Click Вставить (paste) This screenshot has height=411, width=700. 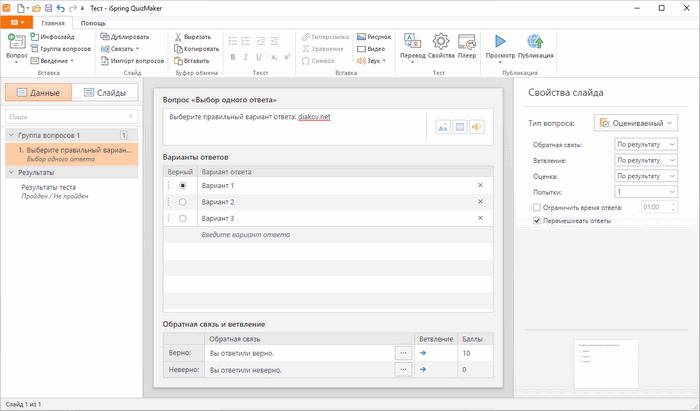[192, 61]
